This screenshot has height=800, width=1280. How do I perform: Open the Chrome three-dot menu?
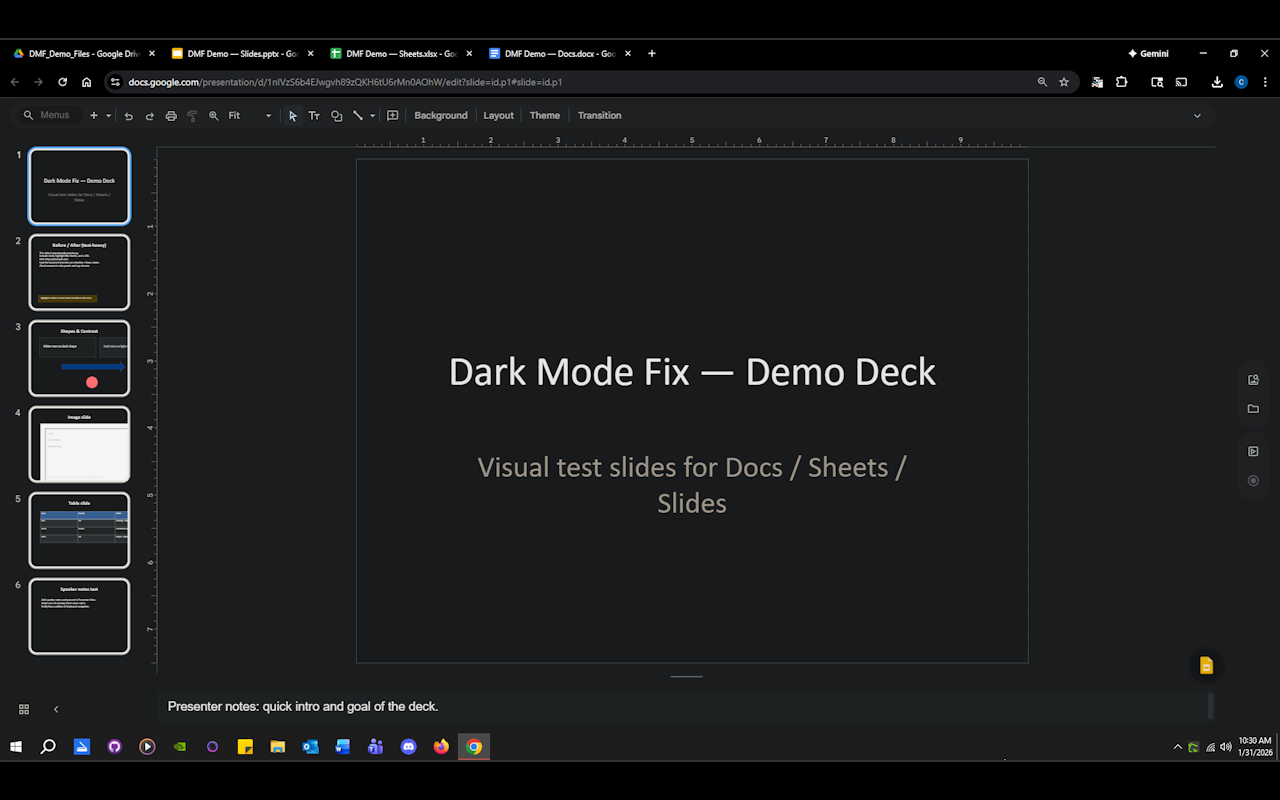point(1263,82)
